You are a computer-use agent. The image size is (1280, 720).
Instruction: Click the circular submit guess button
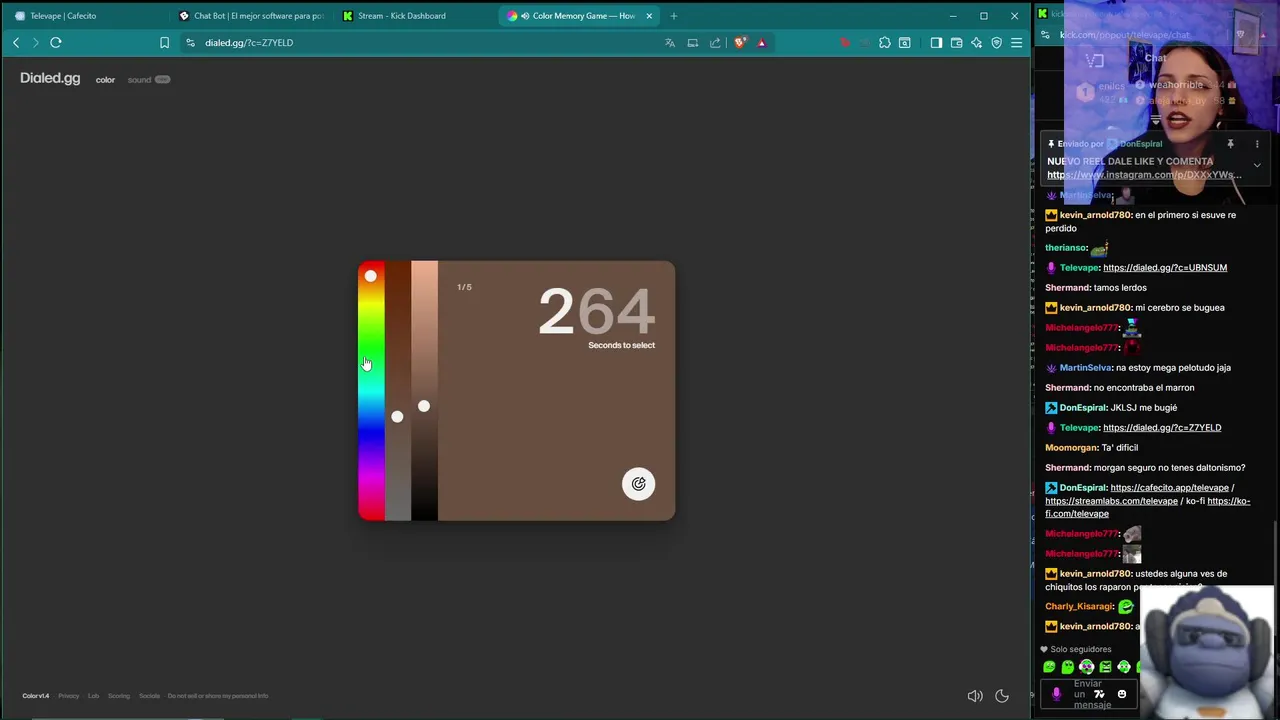[x=638, y=484]
